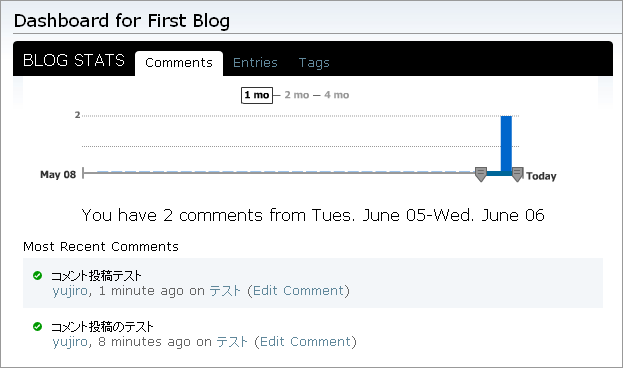Image resolution: width=623 pixels, height=368 pixels.
Task: Click the left range handle on the timeline
Action: click(x=481, y=174)
